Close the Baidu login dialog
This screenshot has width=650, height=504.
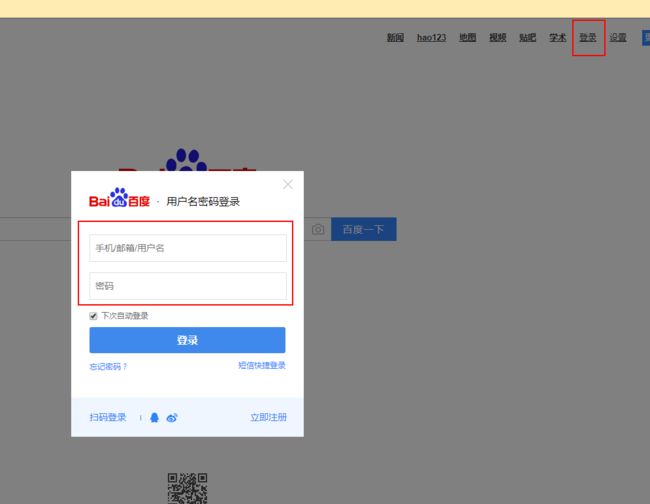tap(288, 184)
